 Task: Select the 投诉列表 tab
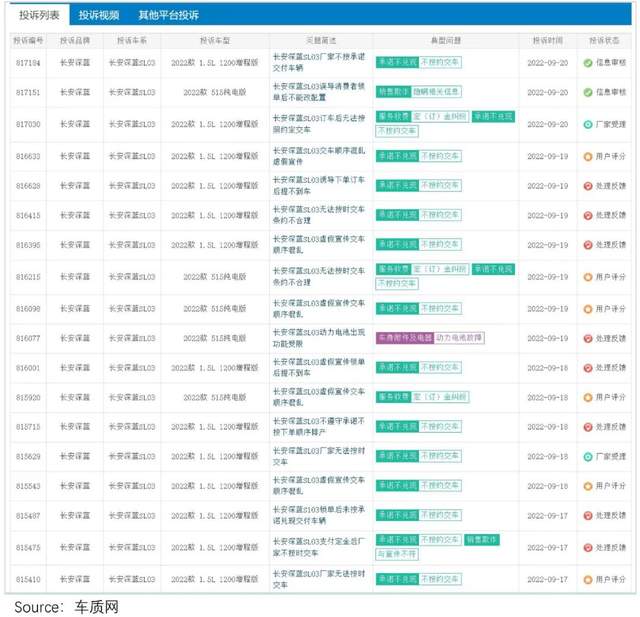pos(39,15)
